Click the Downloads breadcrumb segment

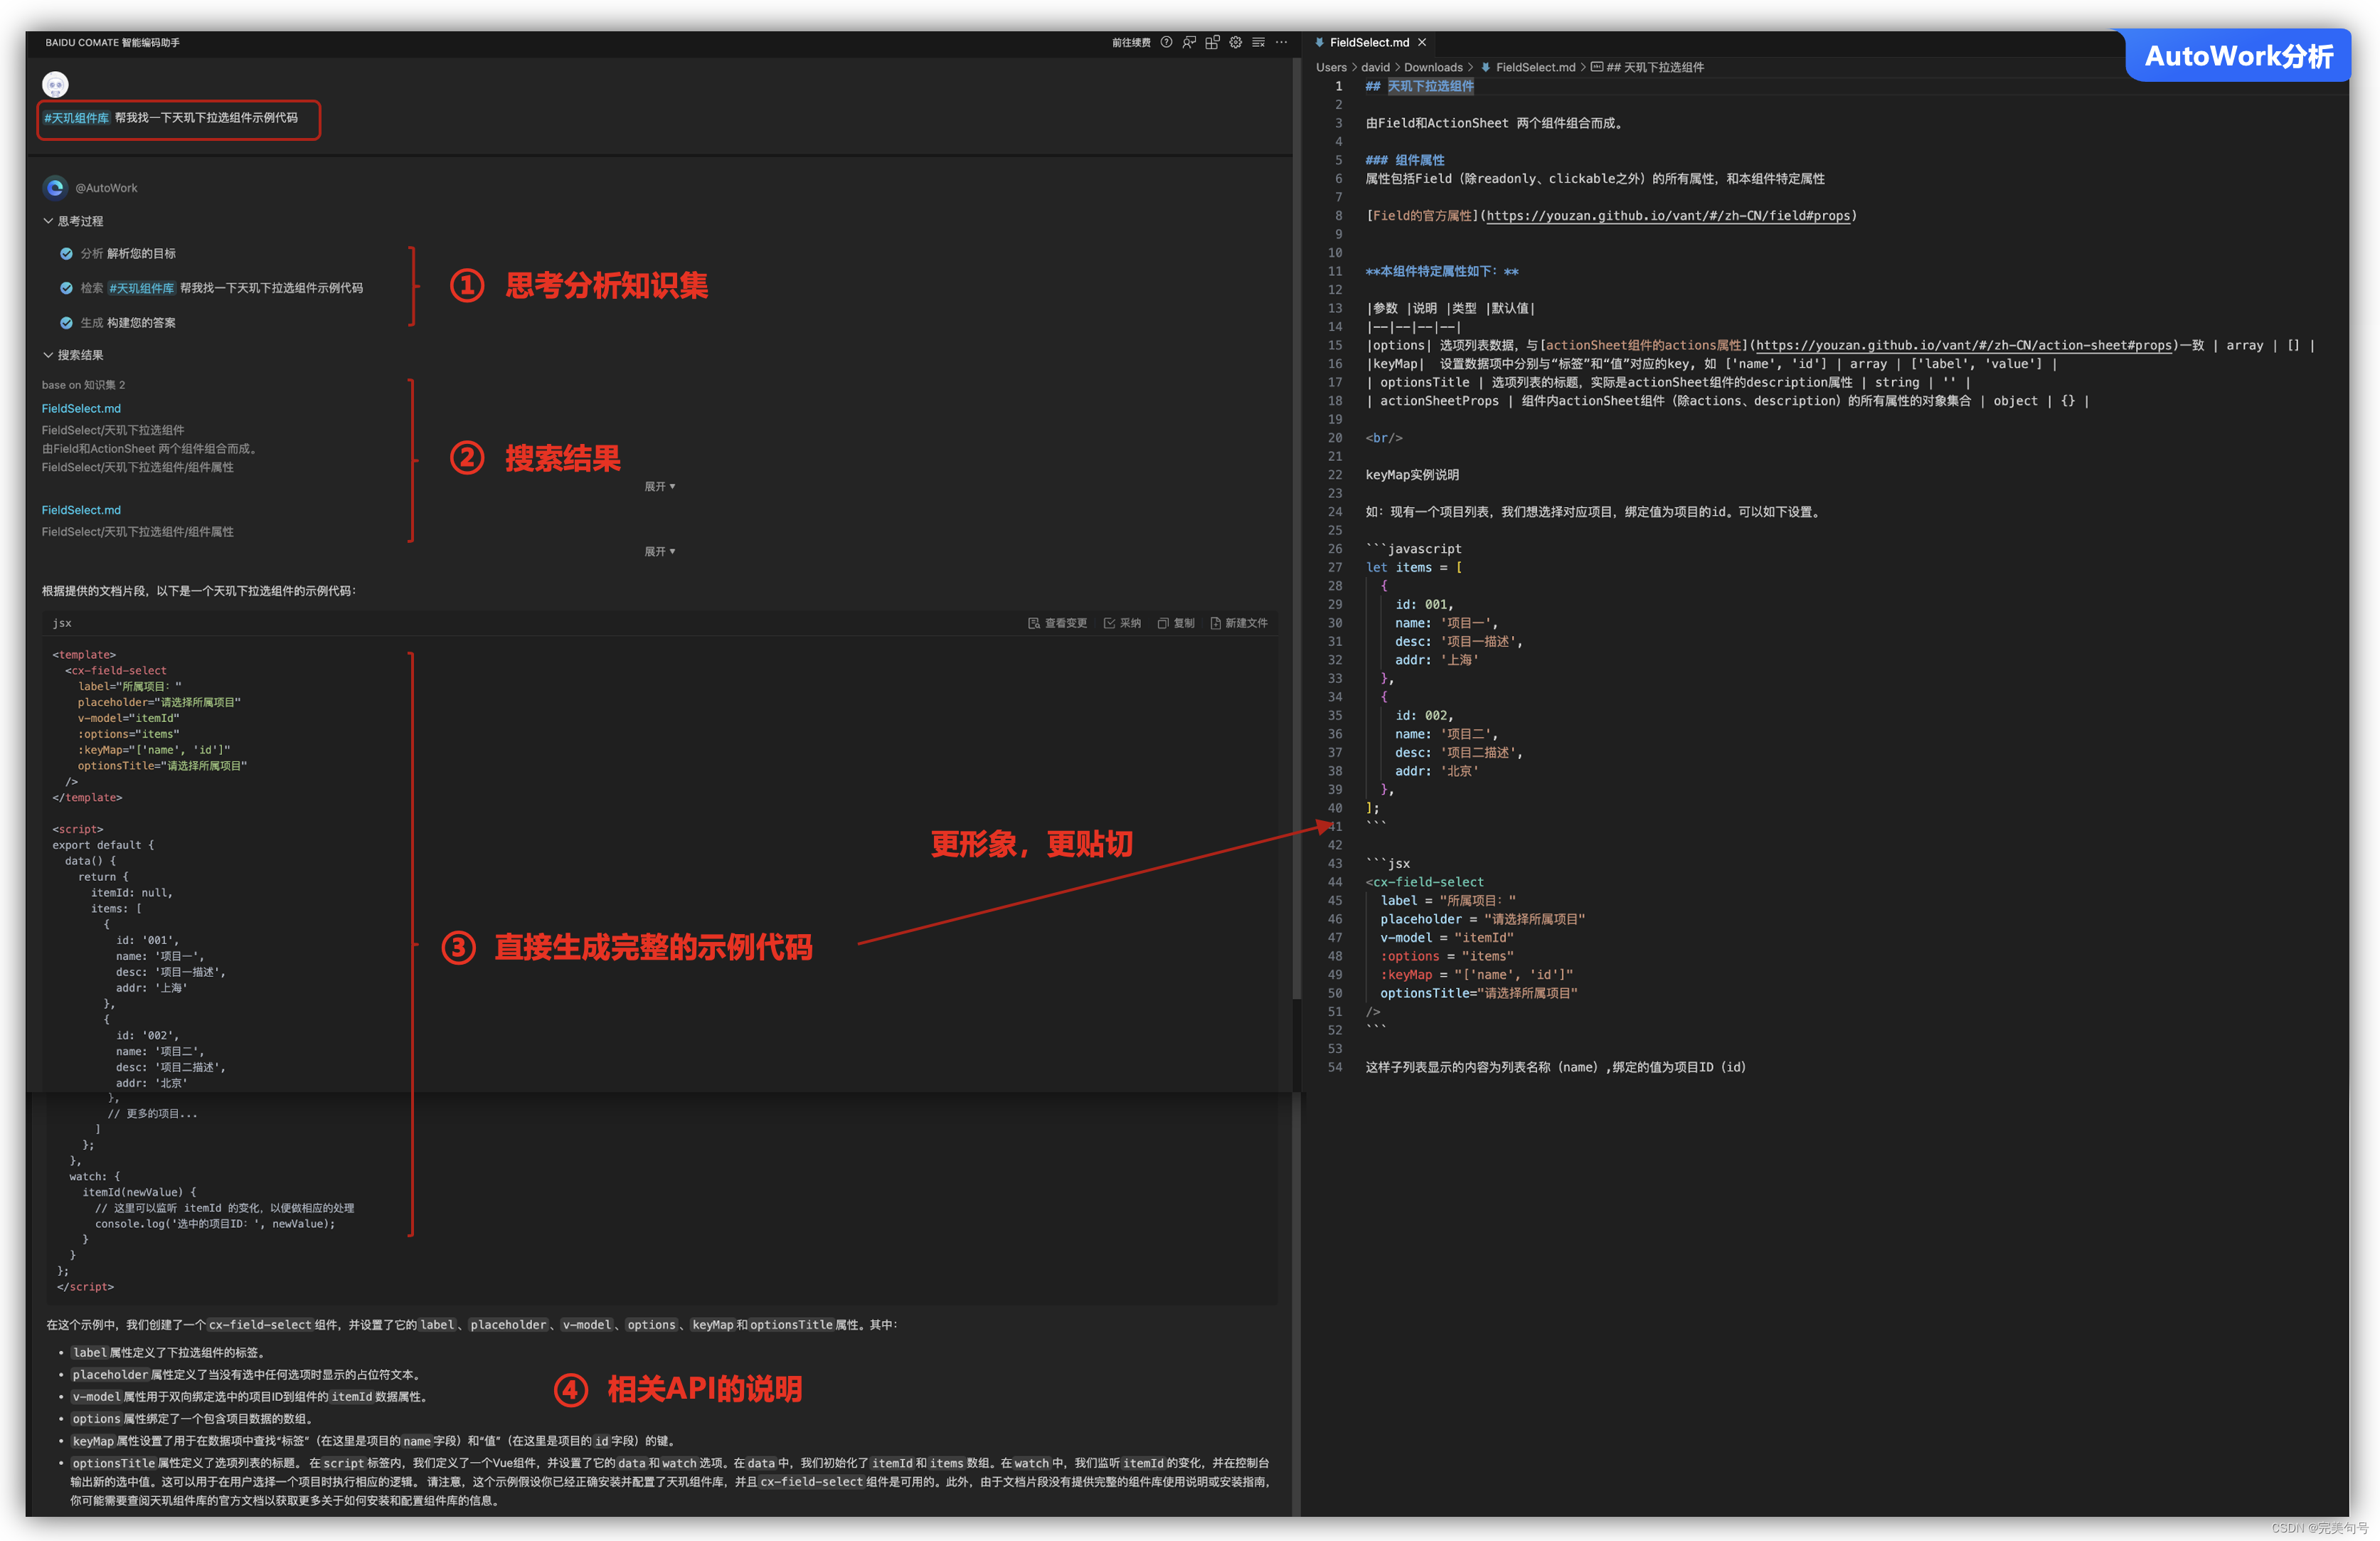1433,67
